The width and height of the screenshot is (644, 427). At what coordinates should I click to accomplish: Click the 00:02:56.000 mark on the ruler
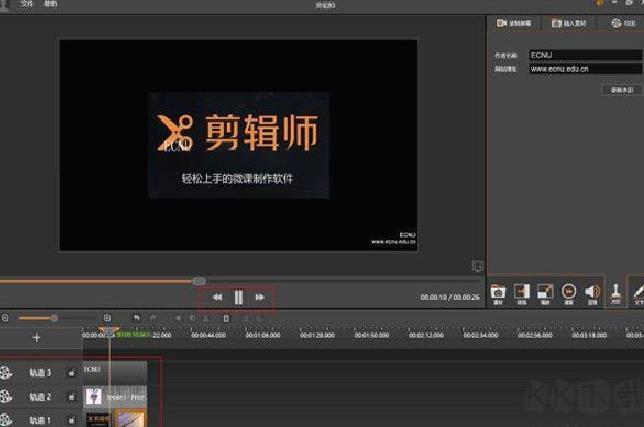(x=535, y=335)
